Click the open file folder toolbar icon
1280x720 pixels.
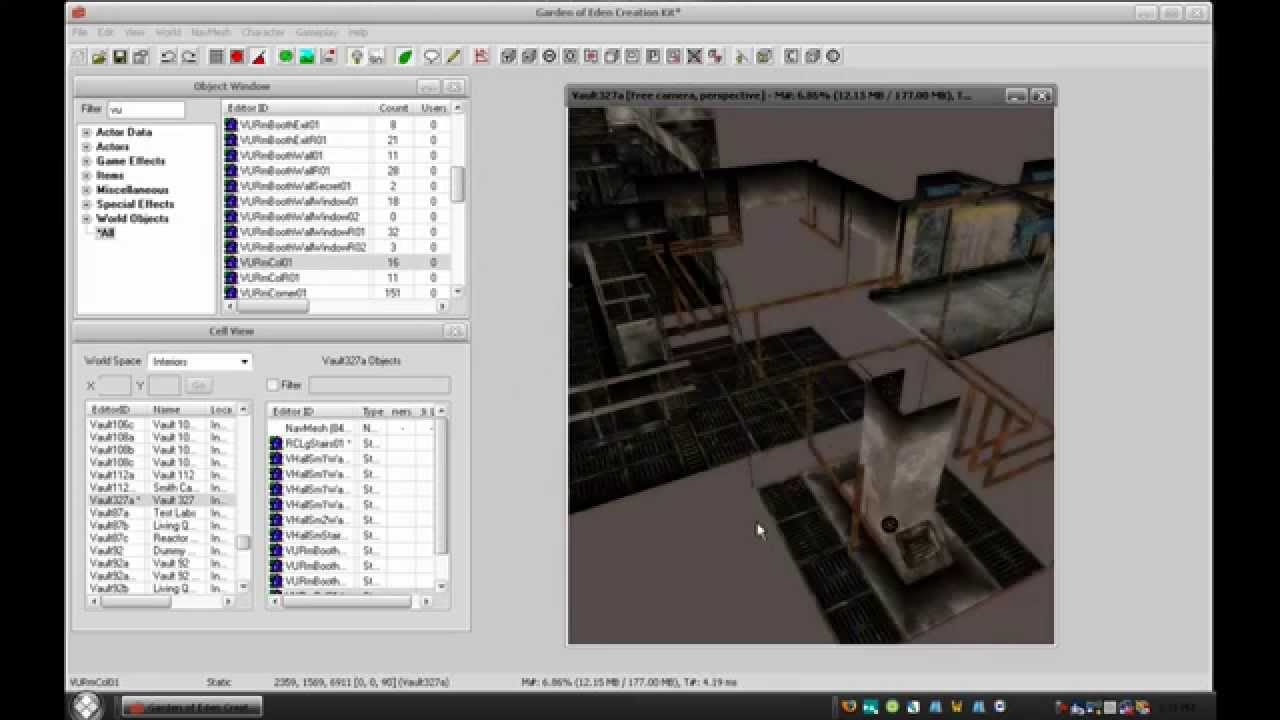click(x=99, y=57)
